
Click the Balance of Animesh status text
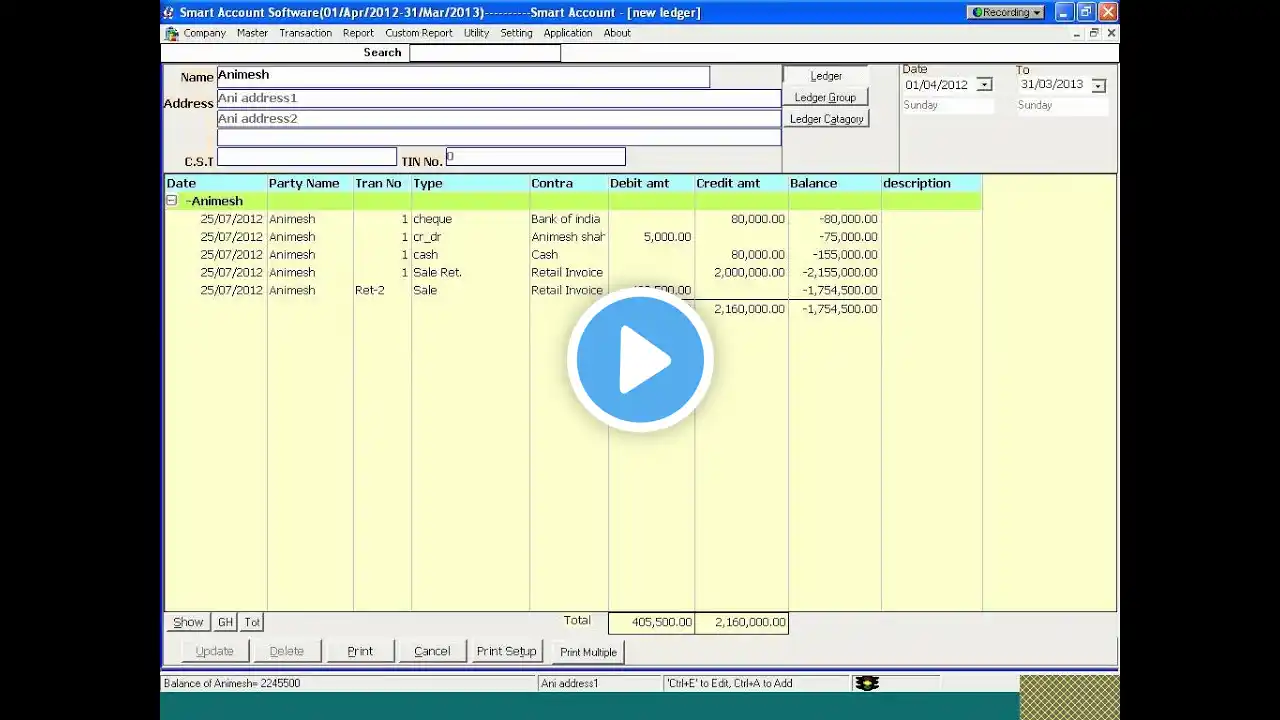[x=232, y=683]
